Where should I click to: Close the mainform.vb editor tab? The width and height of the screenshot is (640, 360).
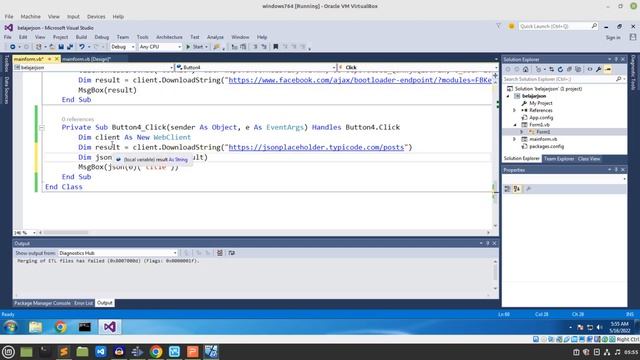tap(57, 59)
